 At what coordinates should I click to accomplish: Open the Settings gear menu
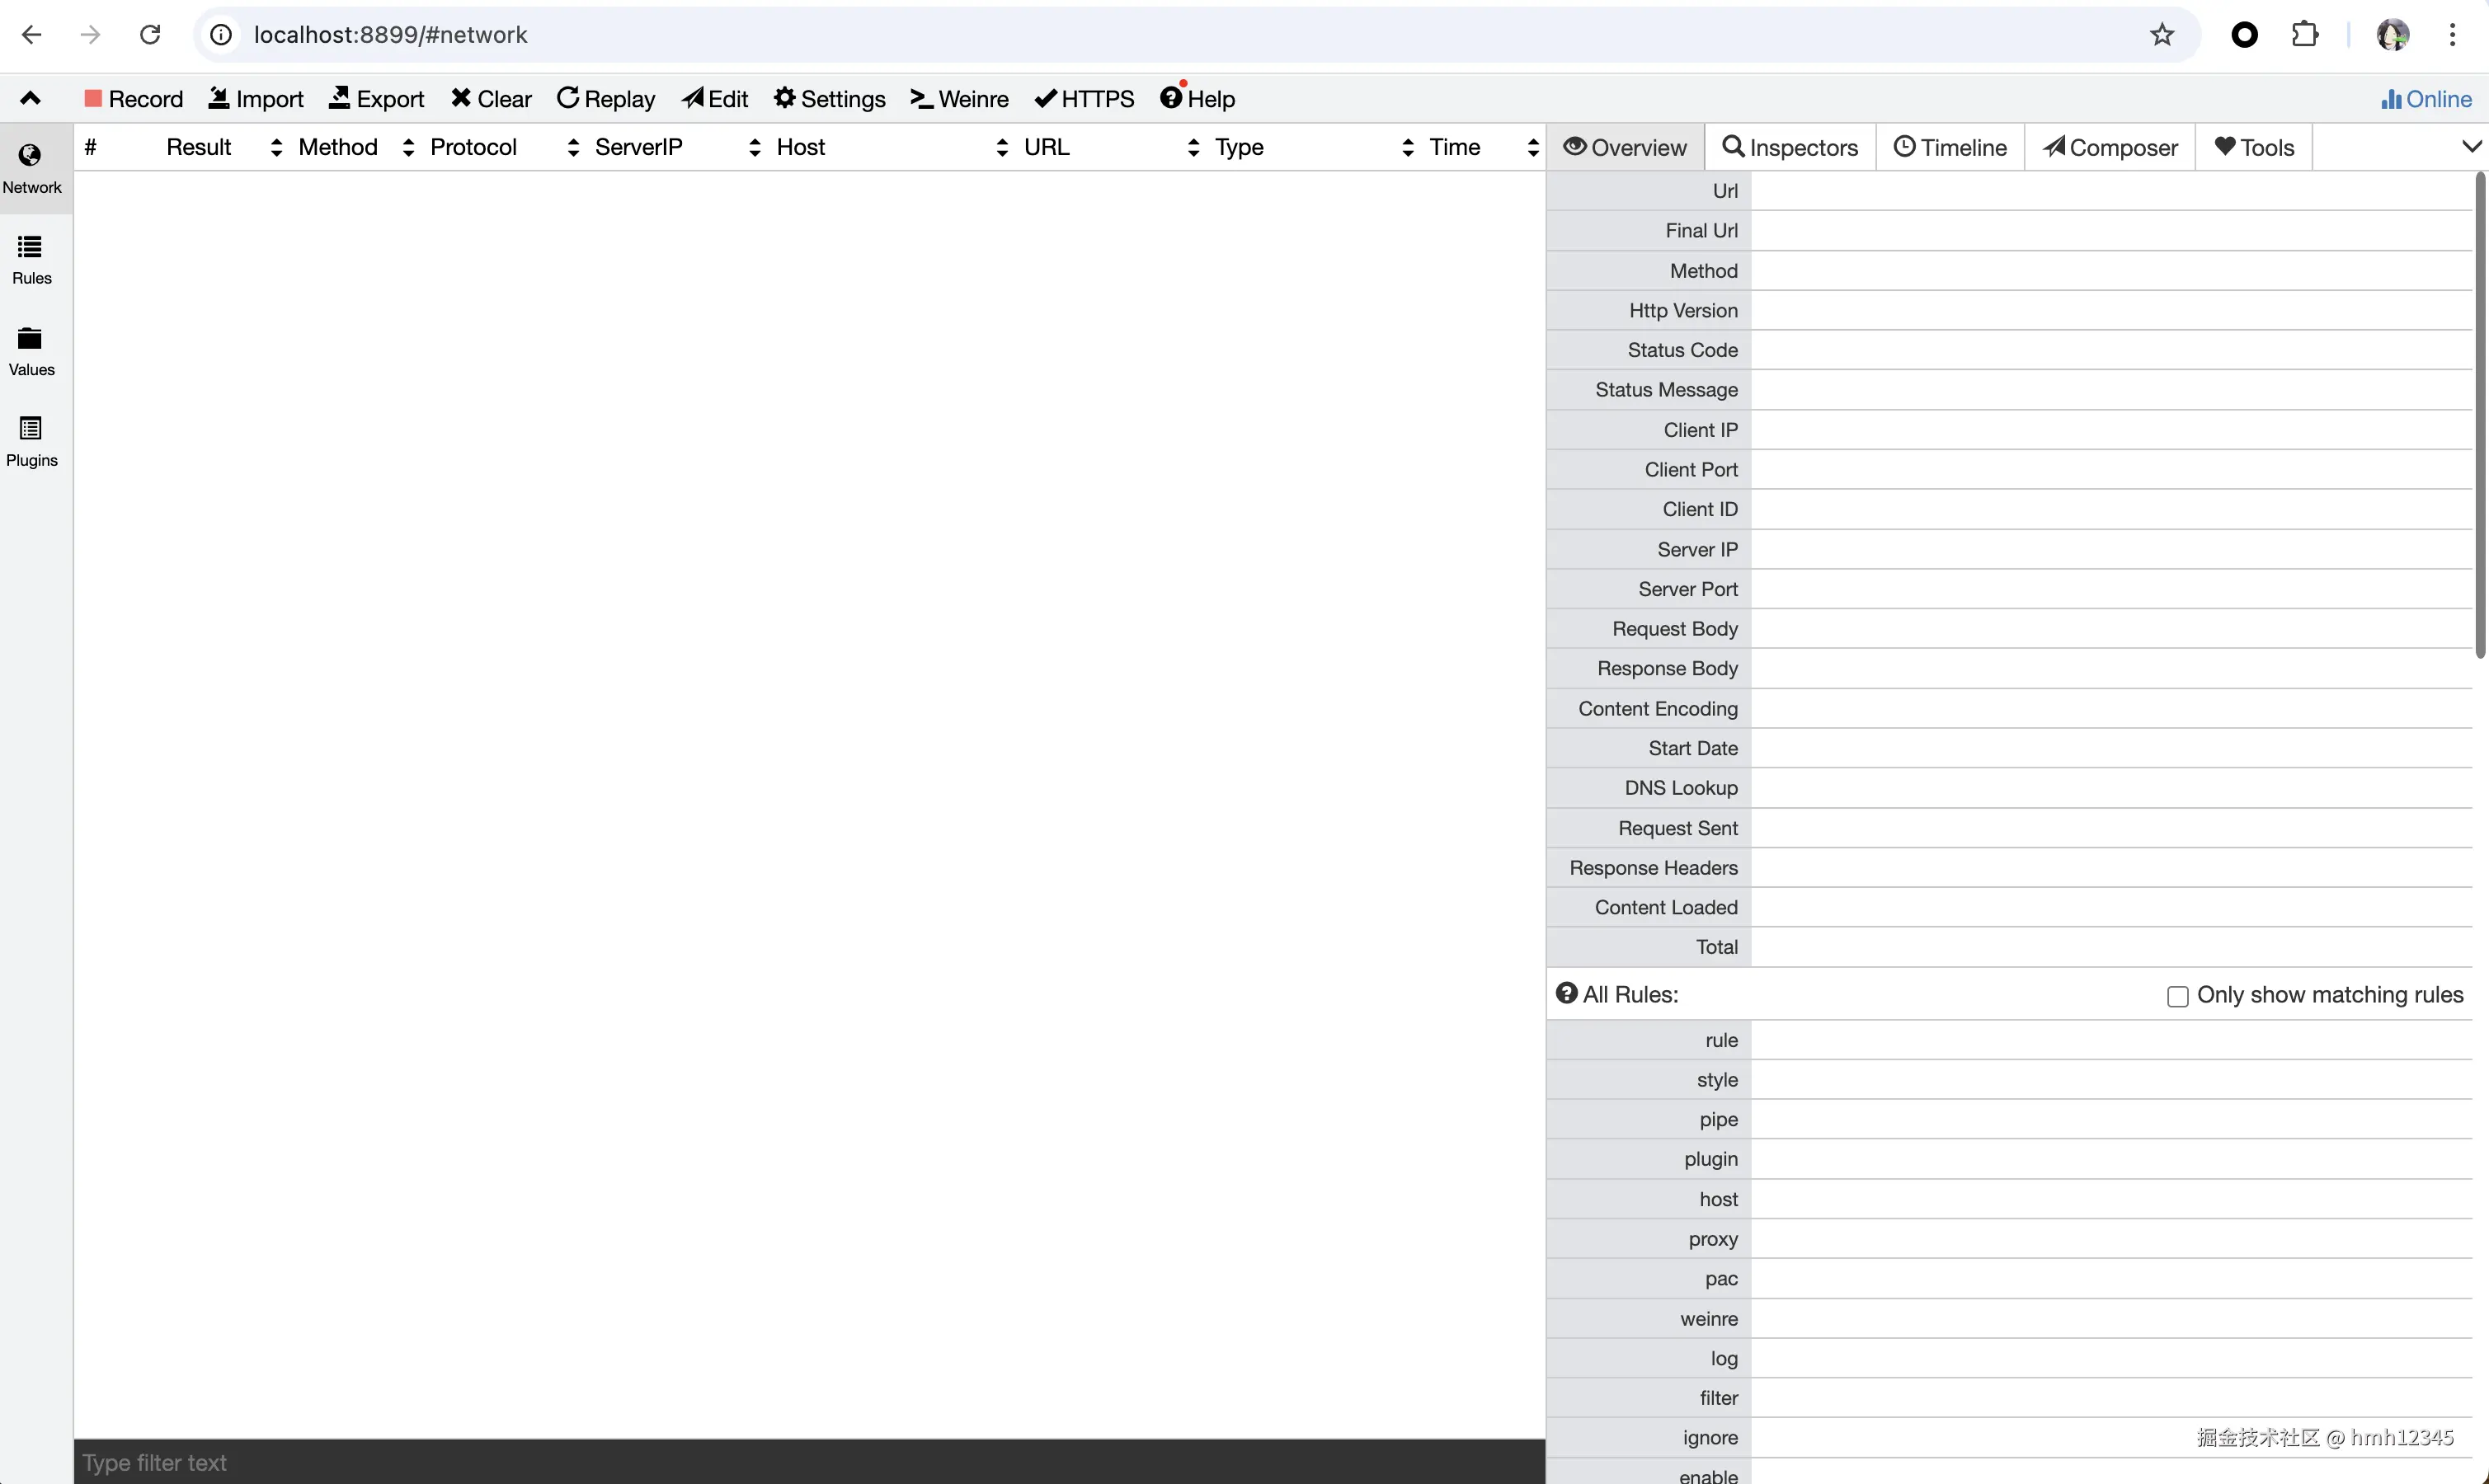pos(829,99)
